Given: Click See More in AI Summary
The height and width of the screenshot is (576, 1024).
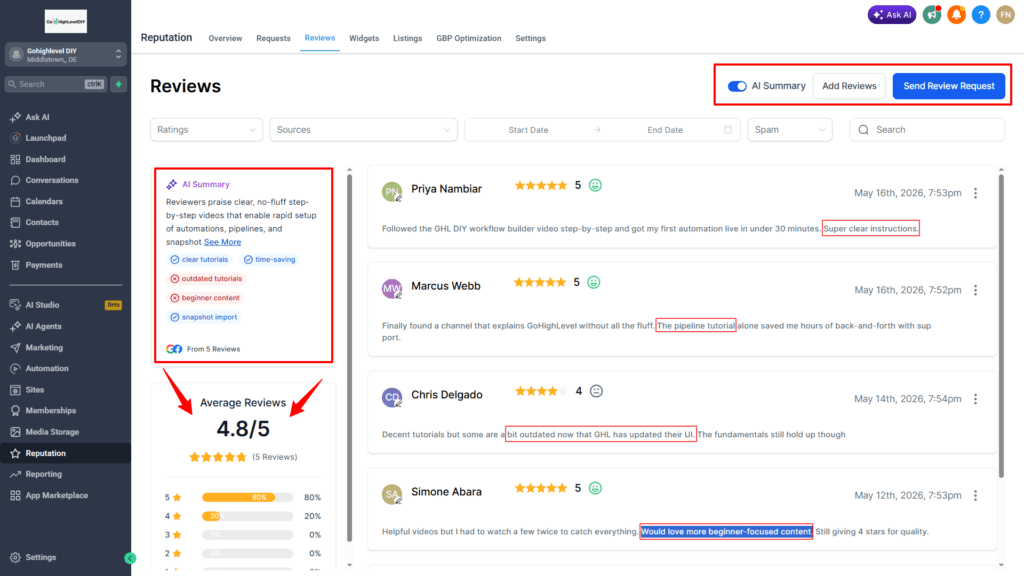Looking at the screenshot, I should pyautogui.click(x=222, y=242).
